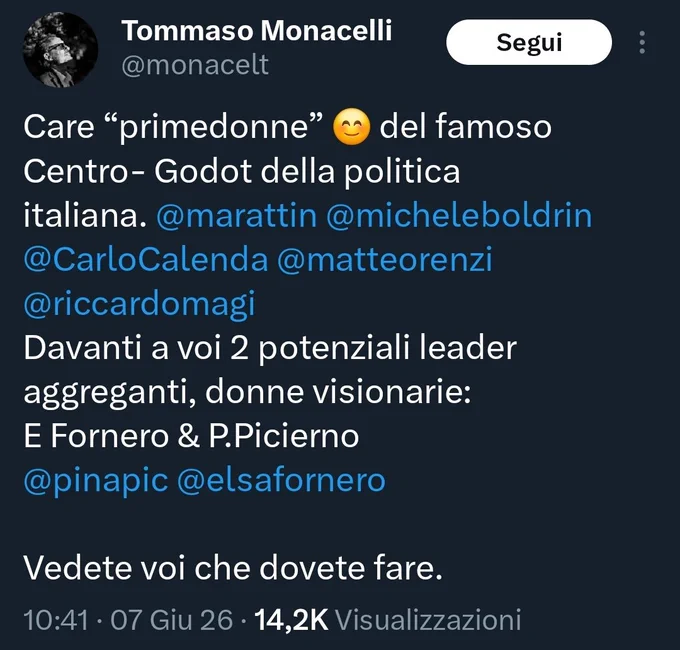Open the @matteorenzi mention
The height and width of the screenshot is (650, 680).
tap(385, 260)
